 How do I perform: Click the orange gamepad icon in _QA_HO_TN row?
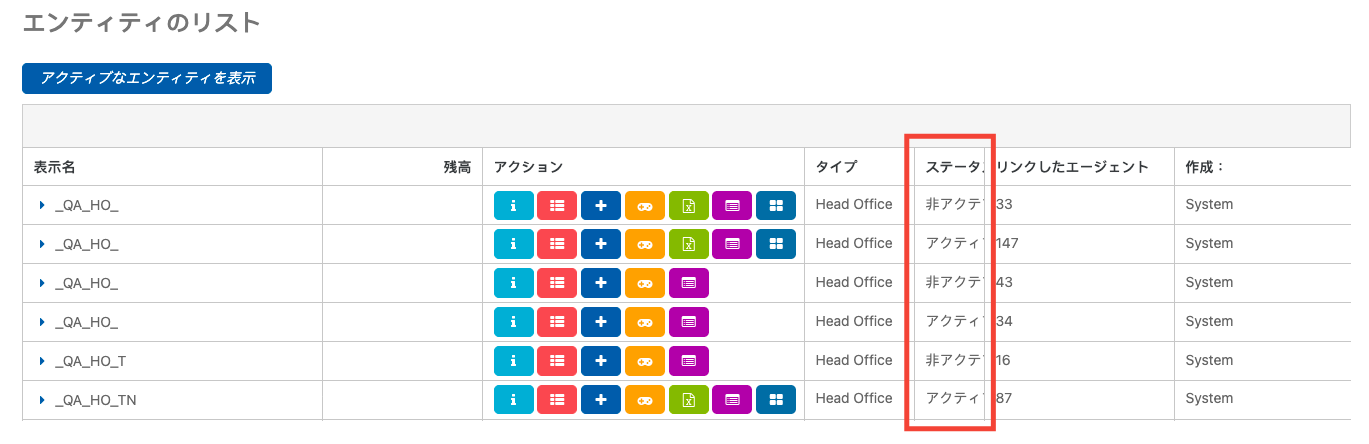pyautogui.click(x=645, y=400)
